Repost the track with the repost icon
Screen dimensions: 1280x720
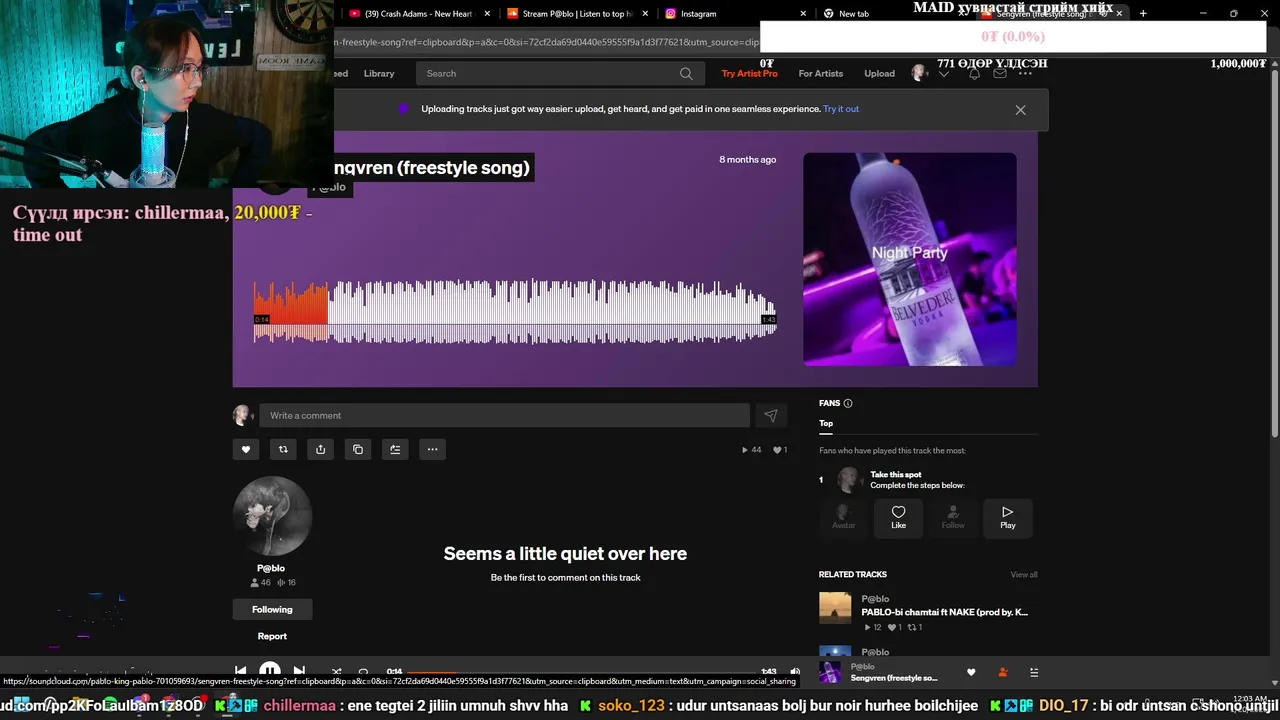point(283,449)
